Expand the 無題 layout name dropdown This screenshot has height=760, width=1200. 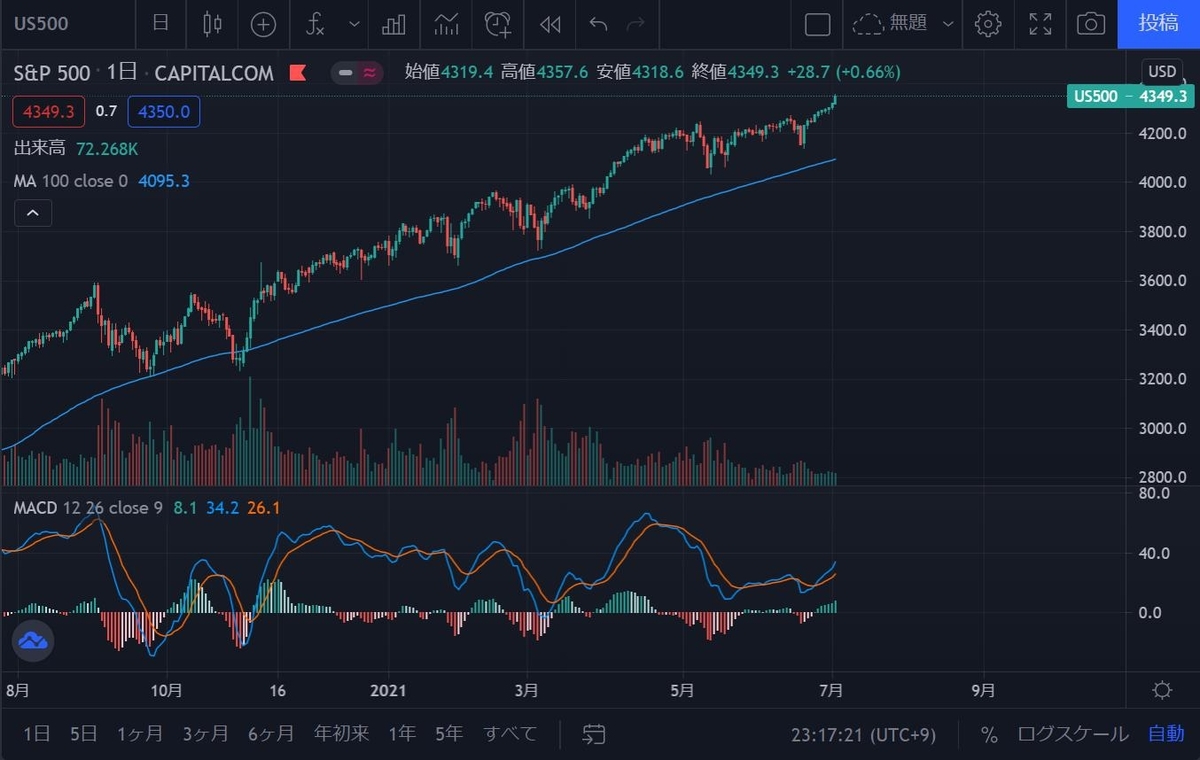tap(948, 24)
